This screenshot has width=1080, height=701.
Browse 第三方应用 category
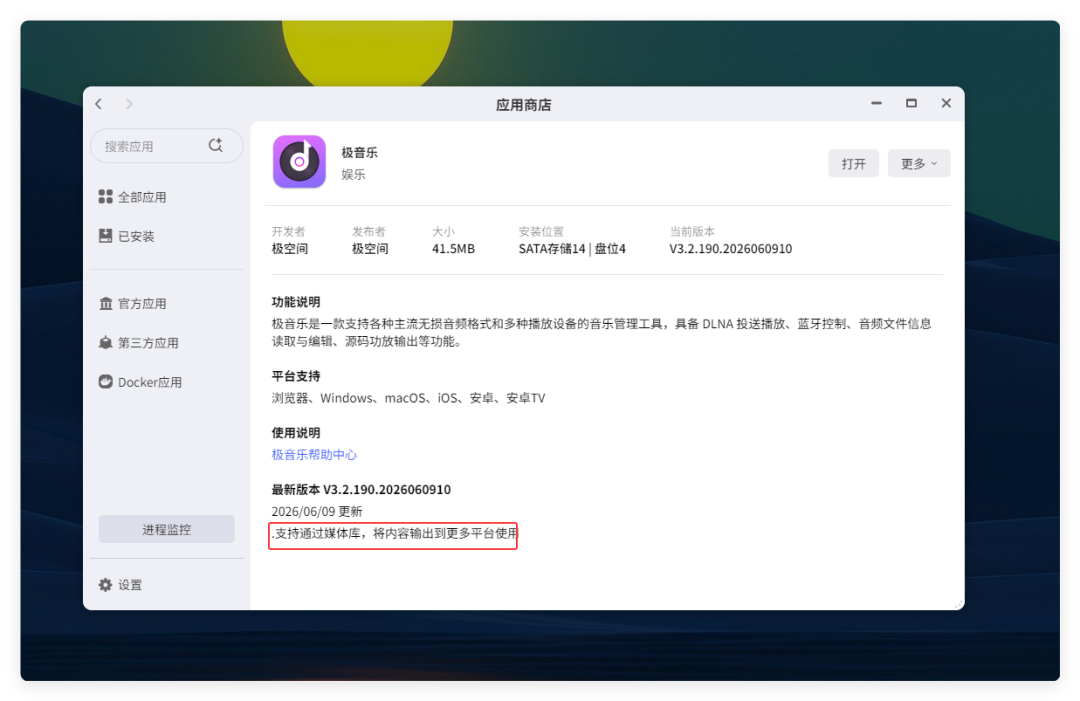[x=148, y=343]
